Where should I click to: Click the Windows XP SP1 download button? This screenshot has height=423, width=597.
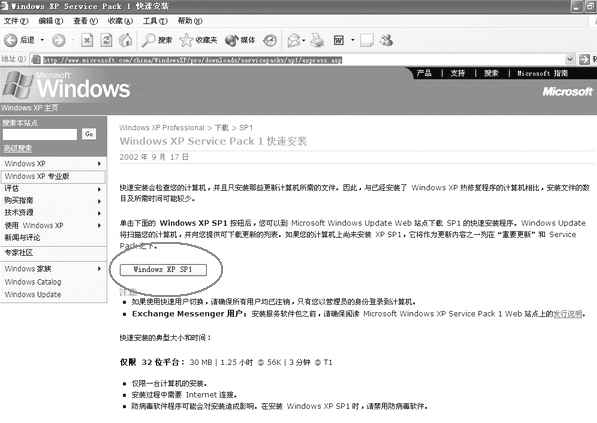(x=163, y=270)
